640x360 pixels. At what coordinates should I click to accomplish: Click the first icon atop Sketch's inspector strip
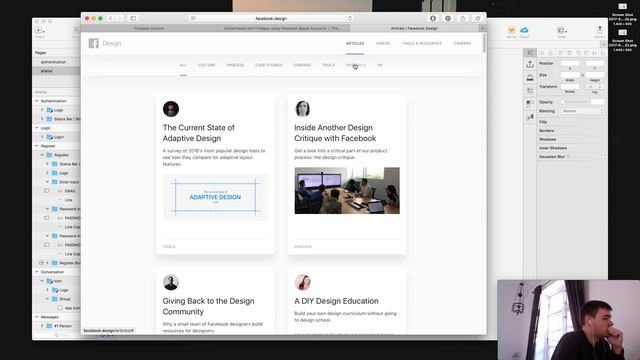point(530,53)
